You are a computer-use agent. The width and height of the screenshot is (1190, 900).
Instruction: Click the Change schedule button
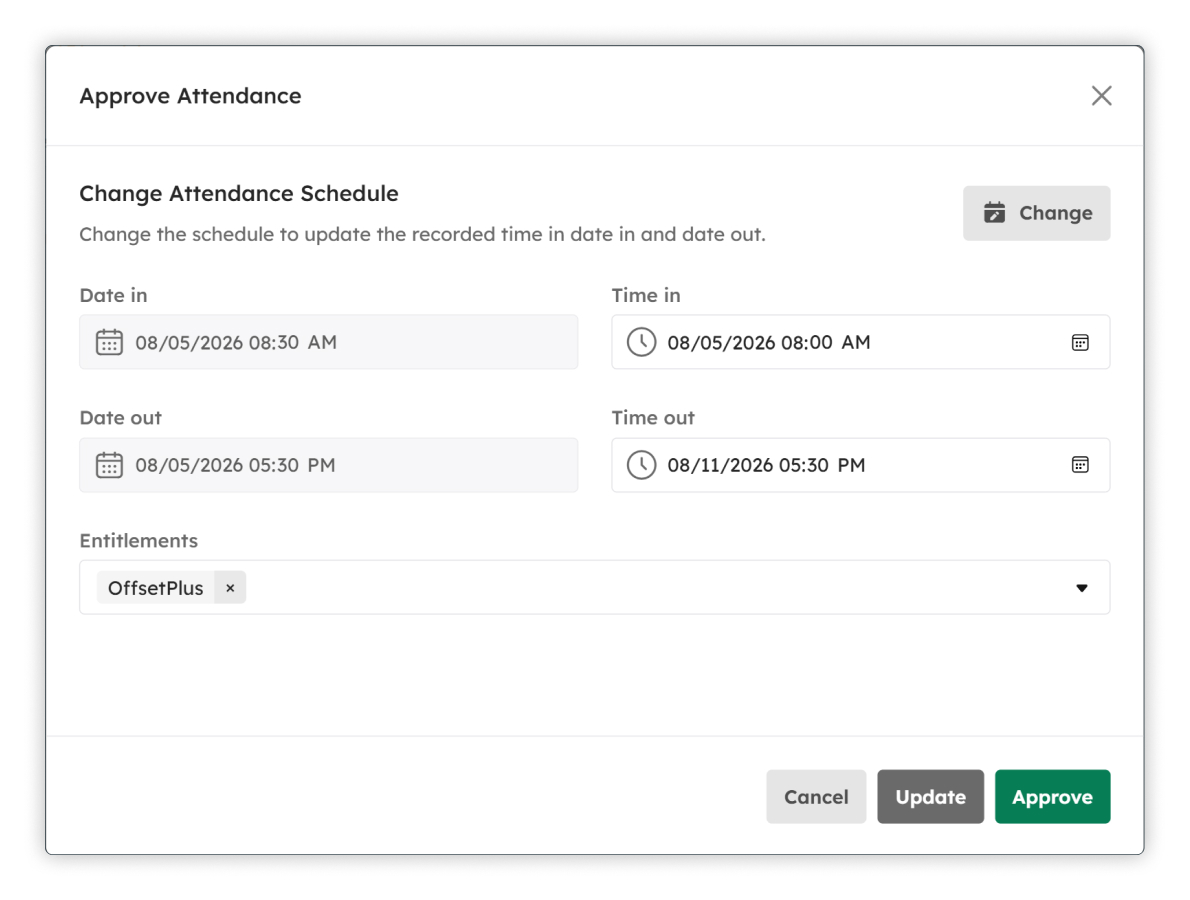click(x=1037, y=213)
